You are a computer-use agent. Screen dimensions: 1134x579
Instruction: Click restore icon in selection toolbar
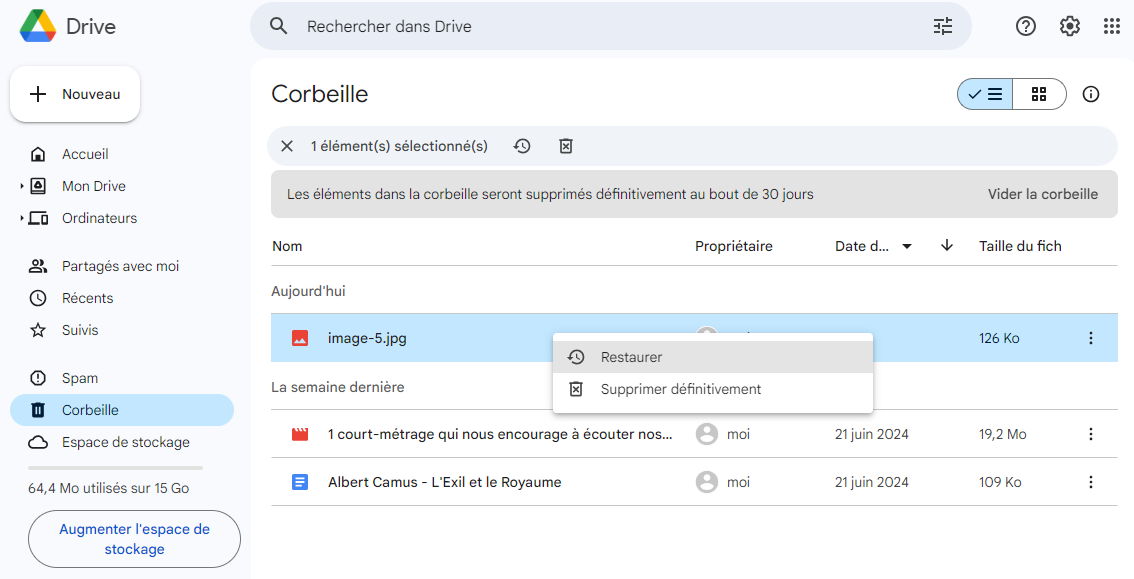coord(522,146)
